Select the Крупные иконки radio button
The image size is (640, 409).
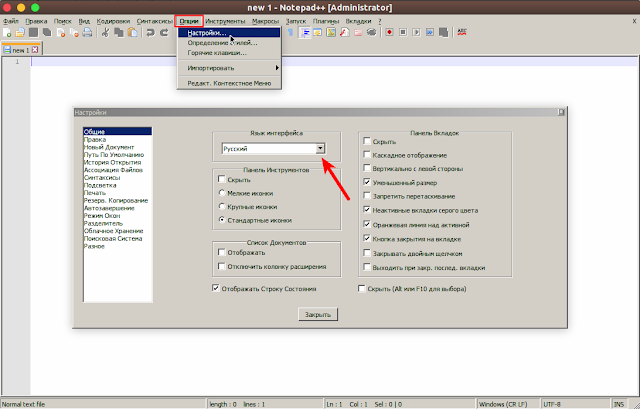point(222,206)
